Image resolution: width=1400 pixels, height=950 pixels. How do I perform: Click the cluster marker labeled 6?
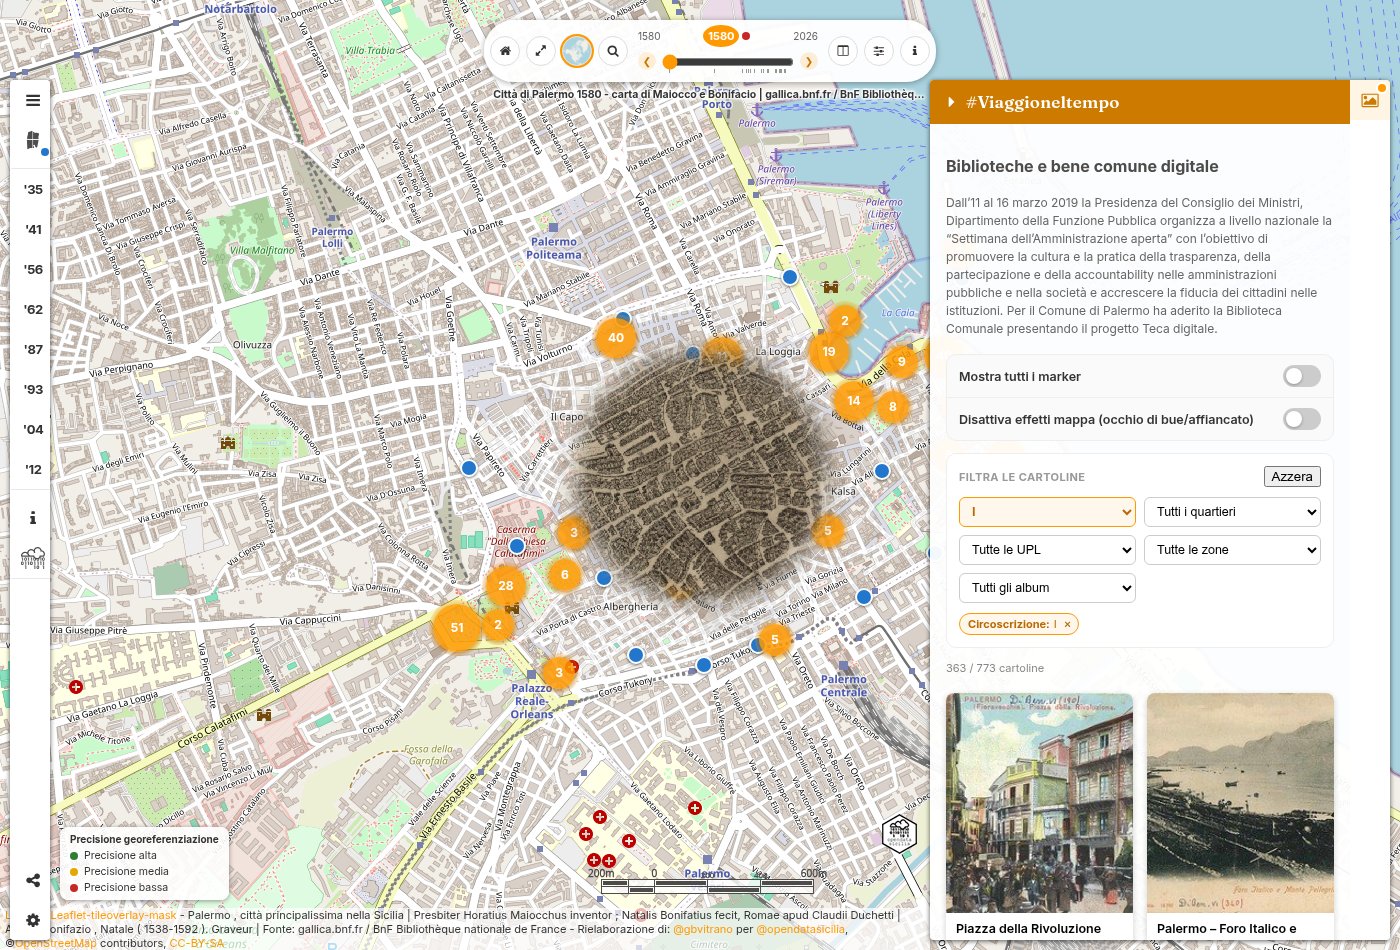(x=565, y=575)
